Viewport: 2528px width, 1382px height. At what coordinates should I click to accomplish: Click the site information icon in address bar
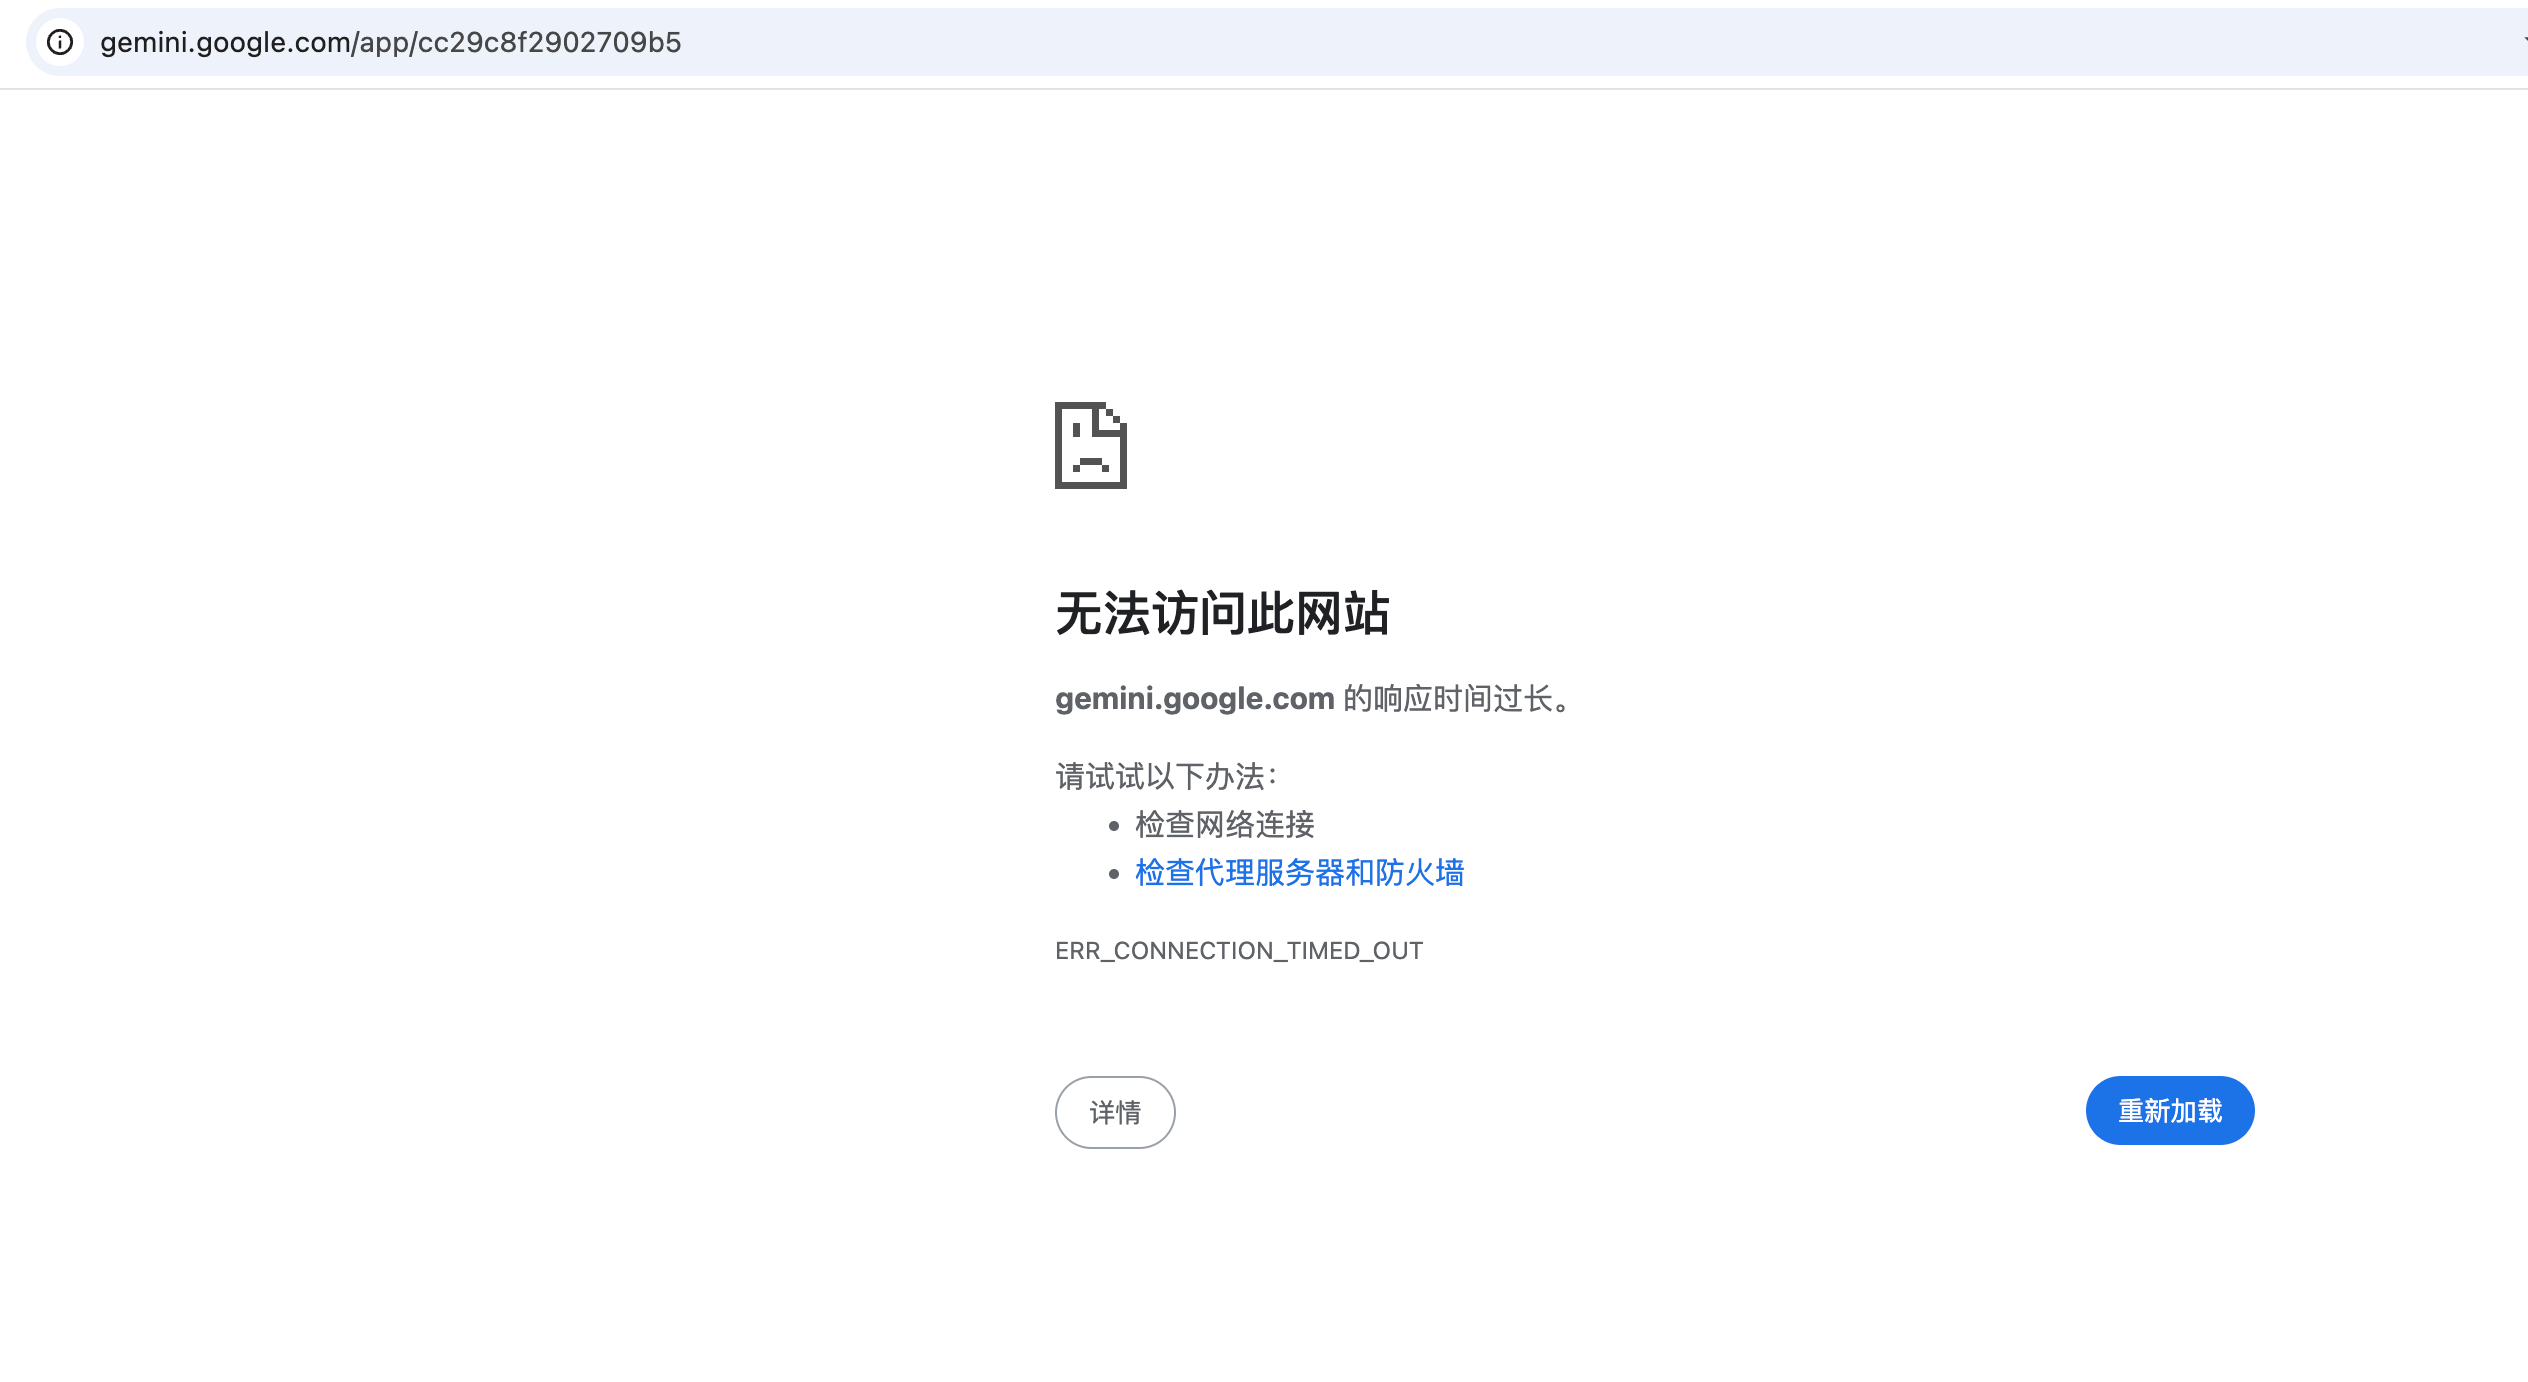click(x=60, y=42)
